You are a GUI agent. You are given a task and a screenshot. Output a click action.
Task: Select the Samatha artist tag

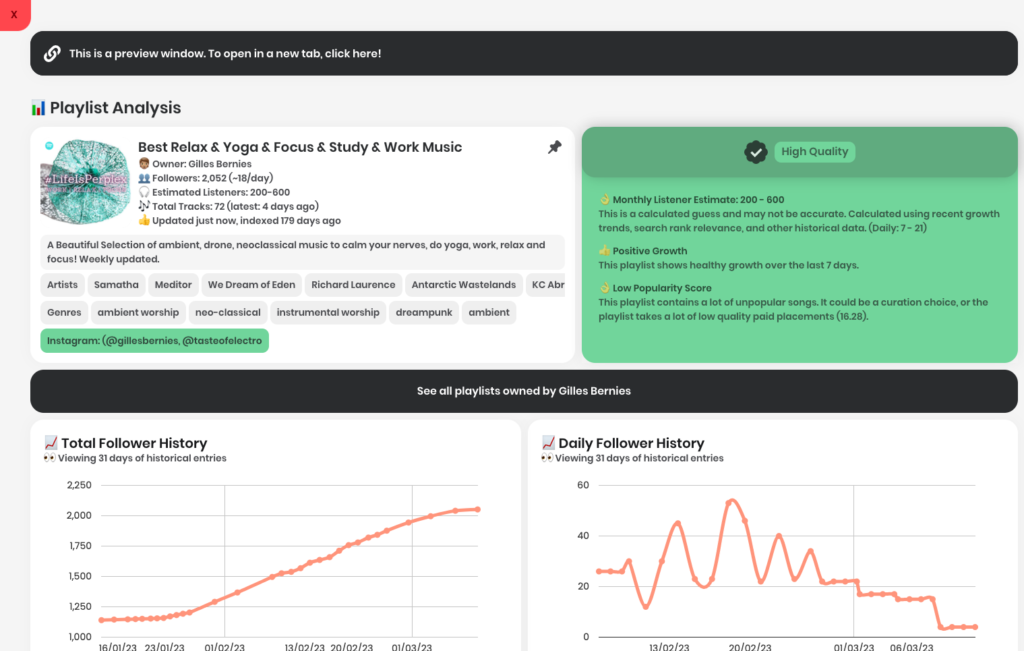[x=116, y=285]
